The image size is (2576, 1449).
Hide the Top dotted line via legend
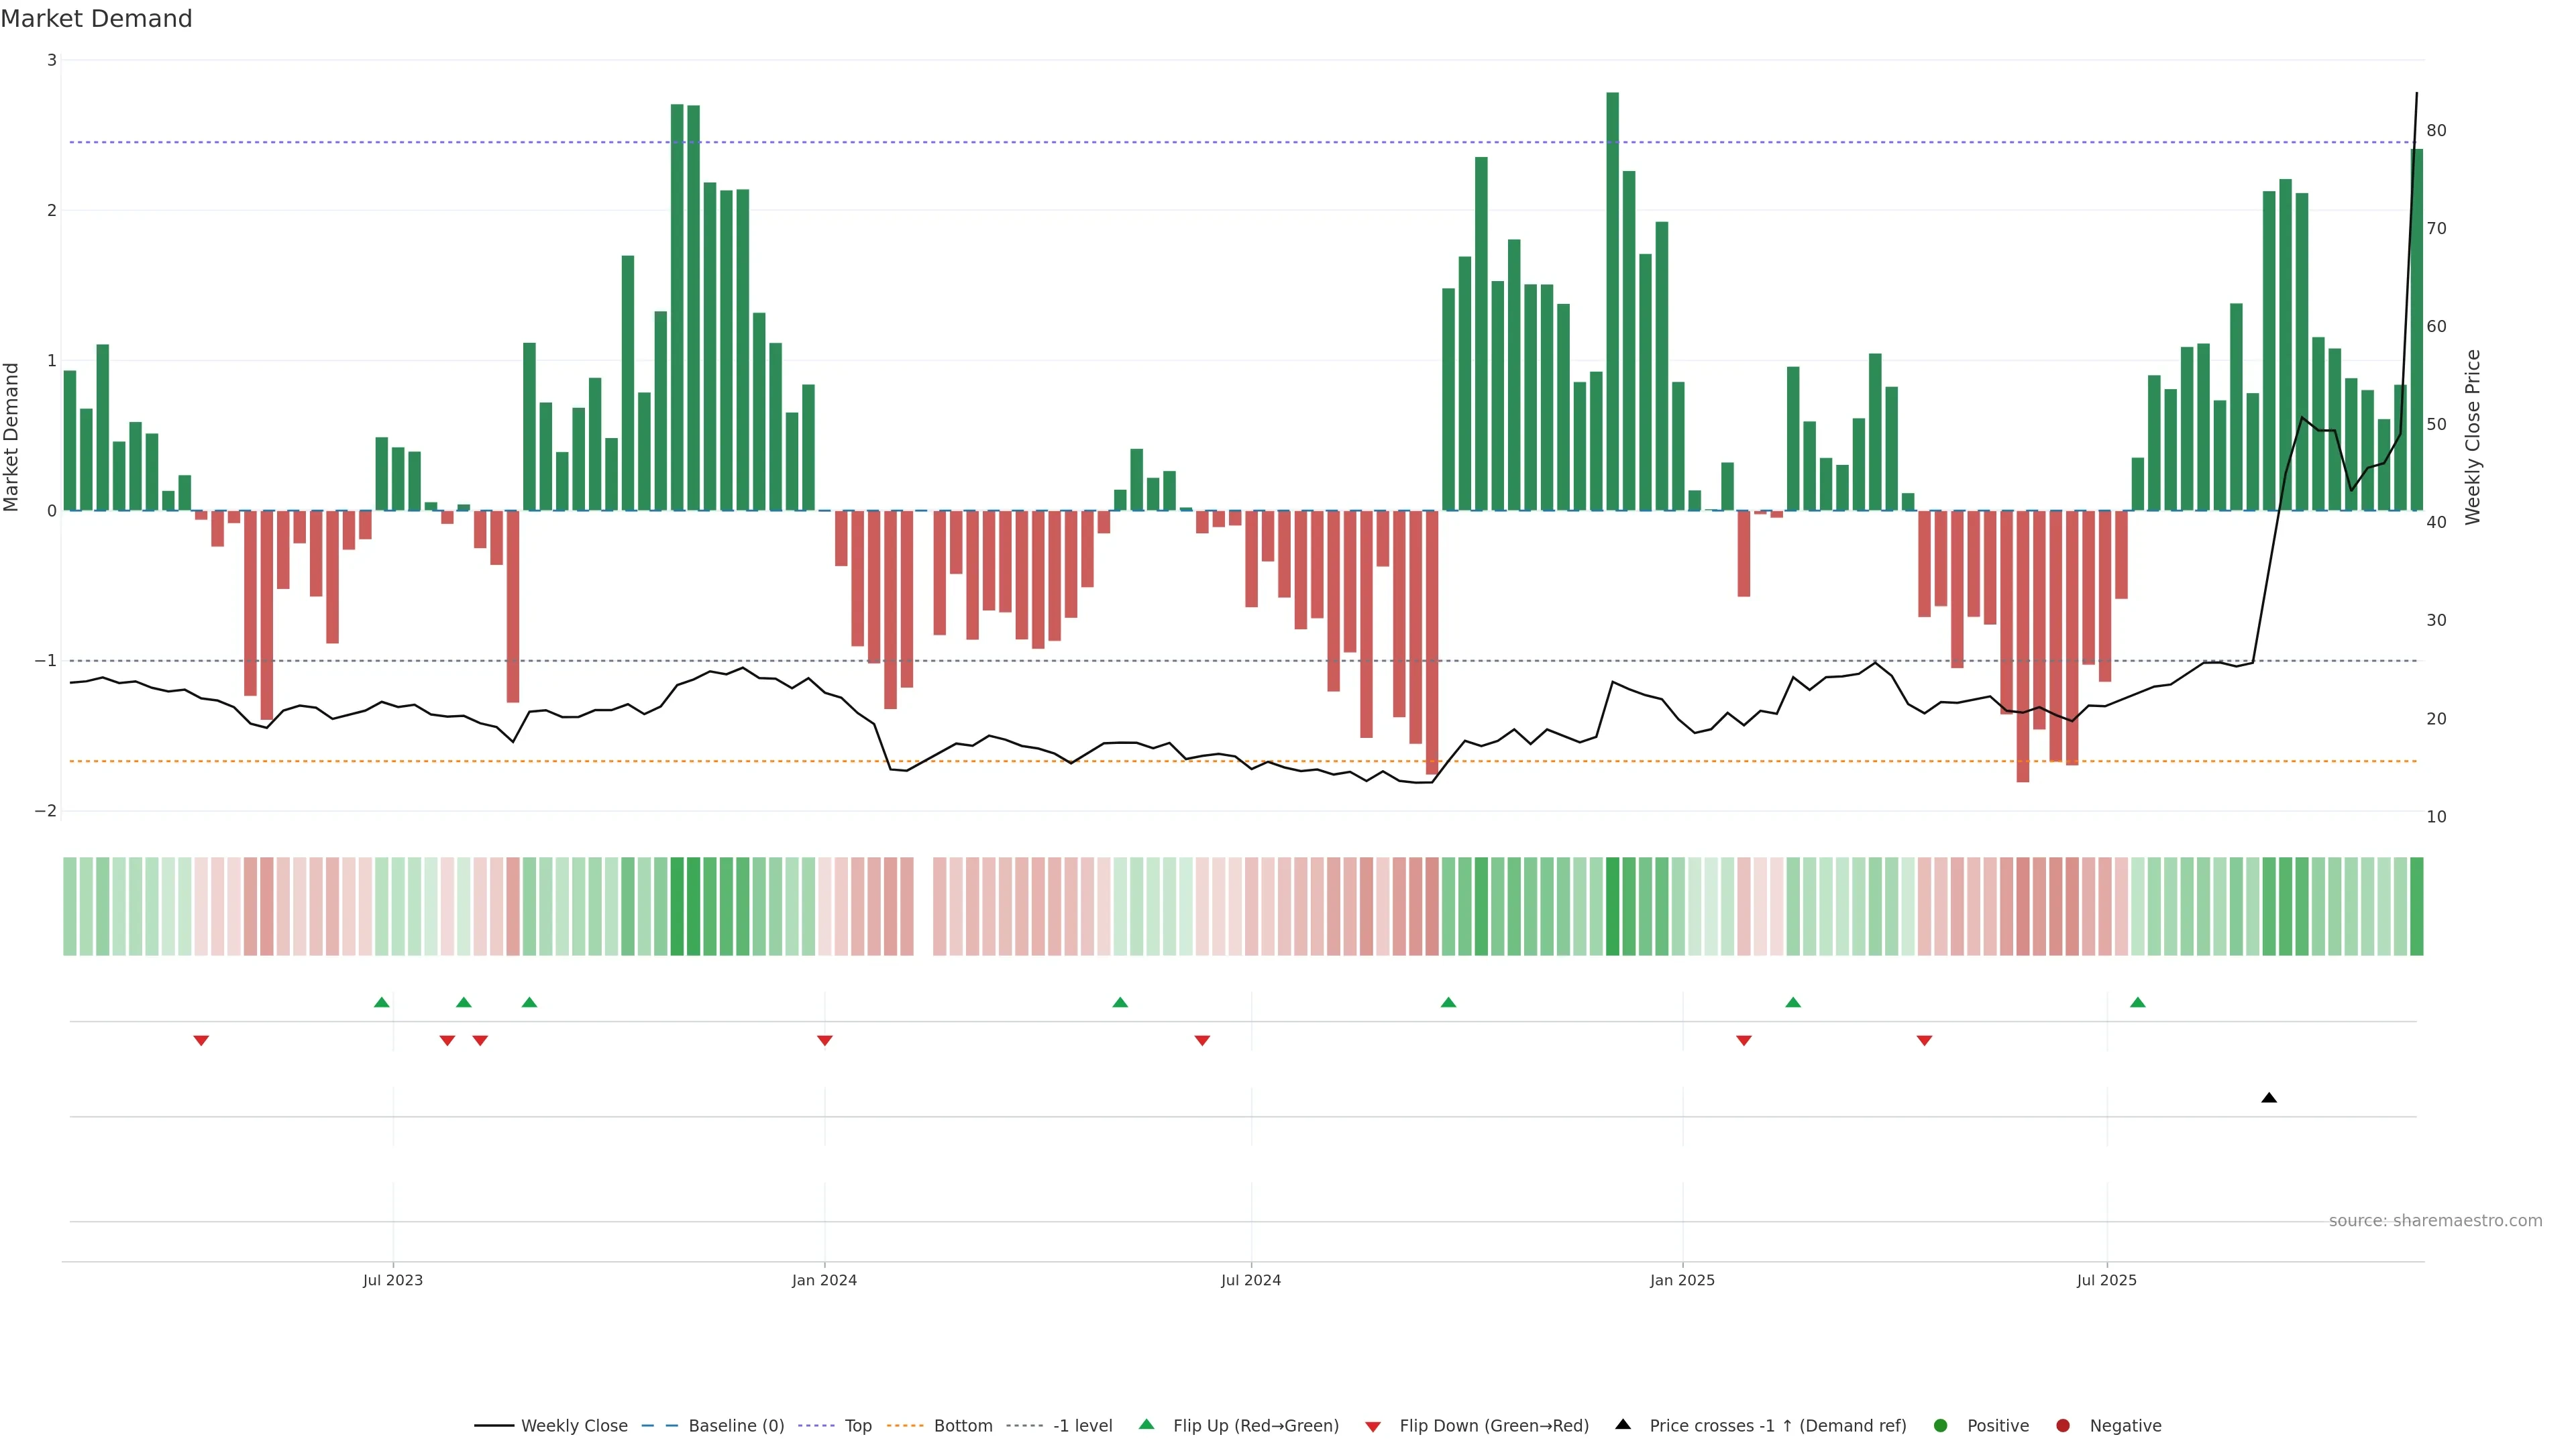[857, 1425]
